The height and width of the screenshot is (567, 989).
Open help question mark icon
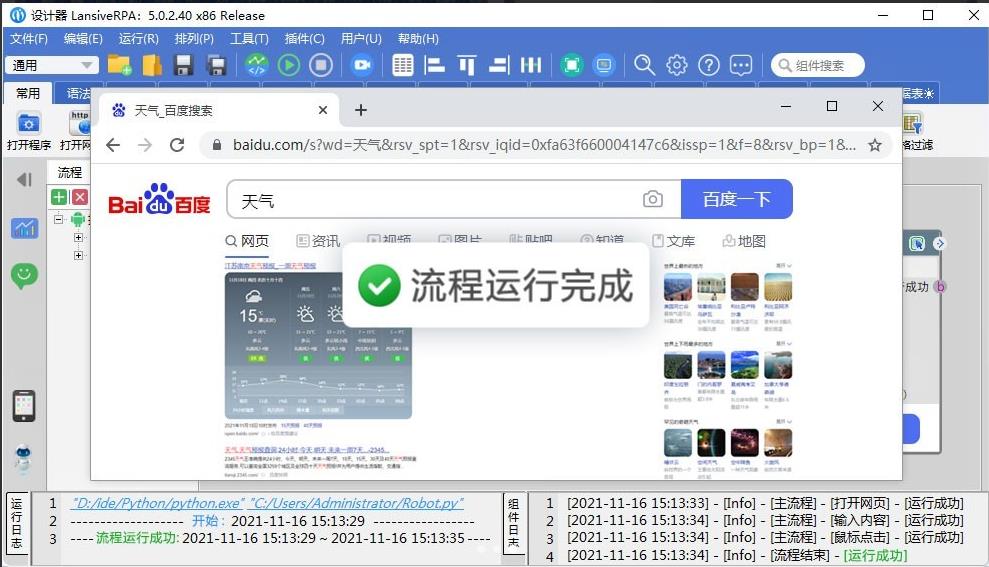pos(709,65)
